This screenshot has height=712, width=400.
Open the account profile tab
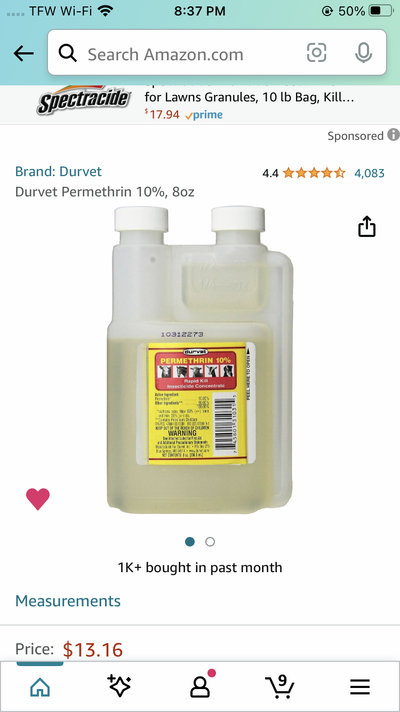coord(200,687)
